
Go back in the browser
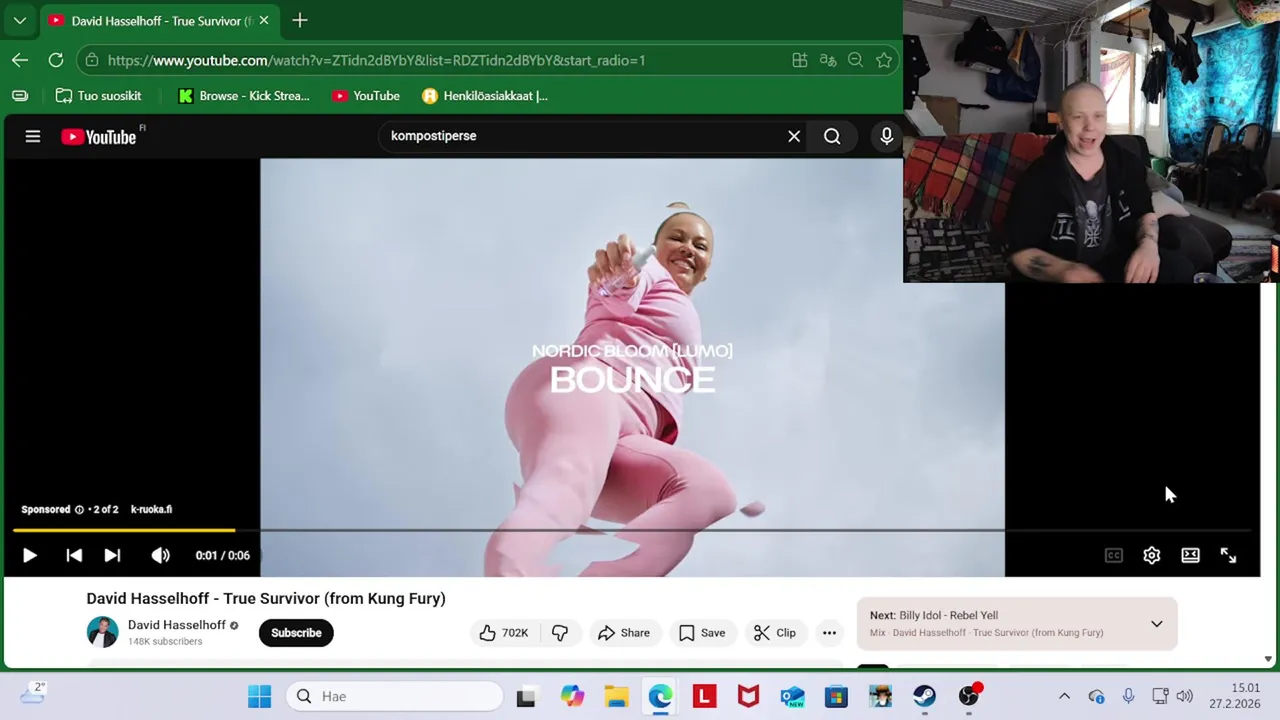tap(20, 60)
